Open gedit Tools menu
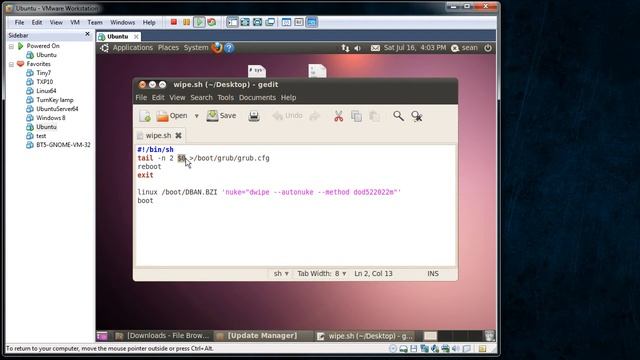The width and height of the screenshot is (640, 360). click(x=225, y=98)
